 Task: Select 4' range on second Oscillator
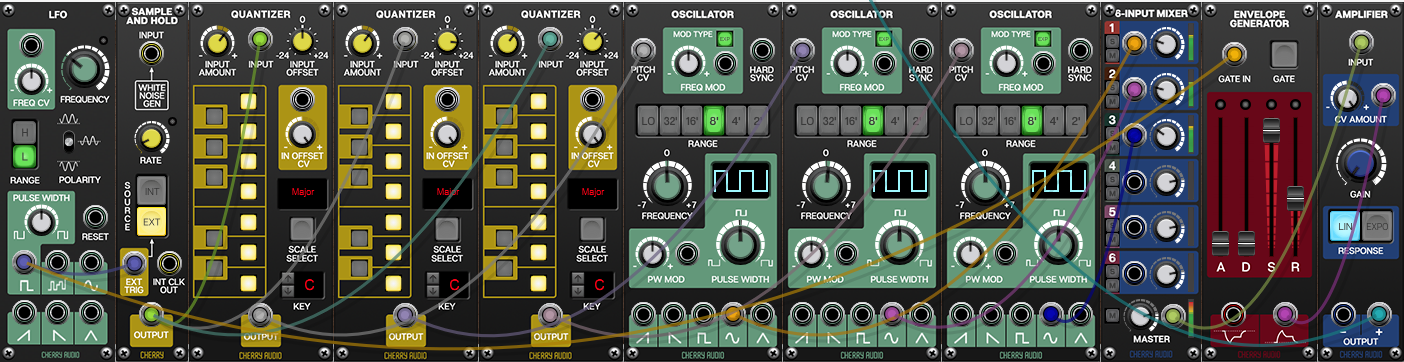pos(896,120)
